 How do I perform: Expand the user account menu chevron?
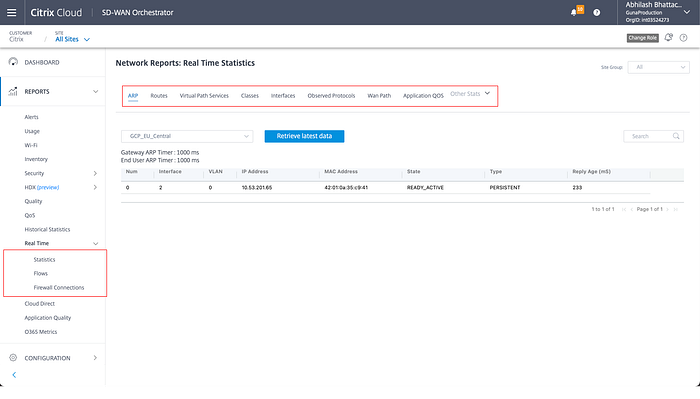[x=687, y=12]
